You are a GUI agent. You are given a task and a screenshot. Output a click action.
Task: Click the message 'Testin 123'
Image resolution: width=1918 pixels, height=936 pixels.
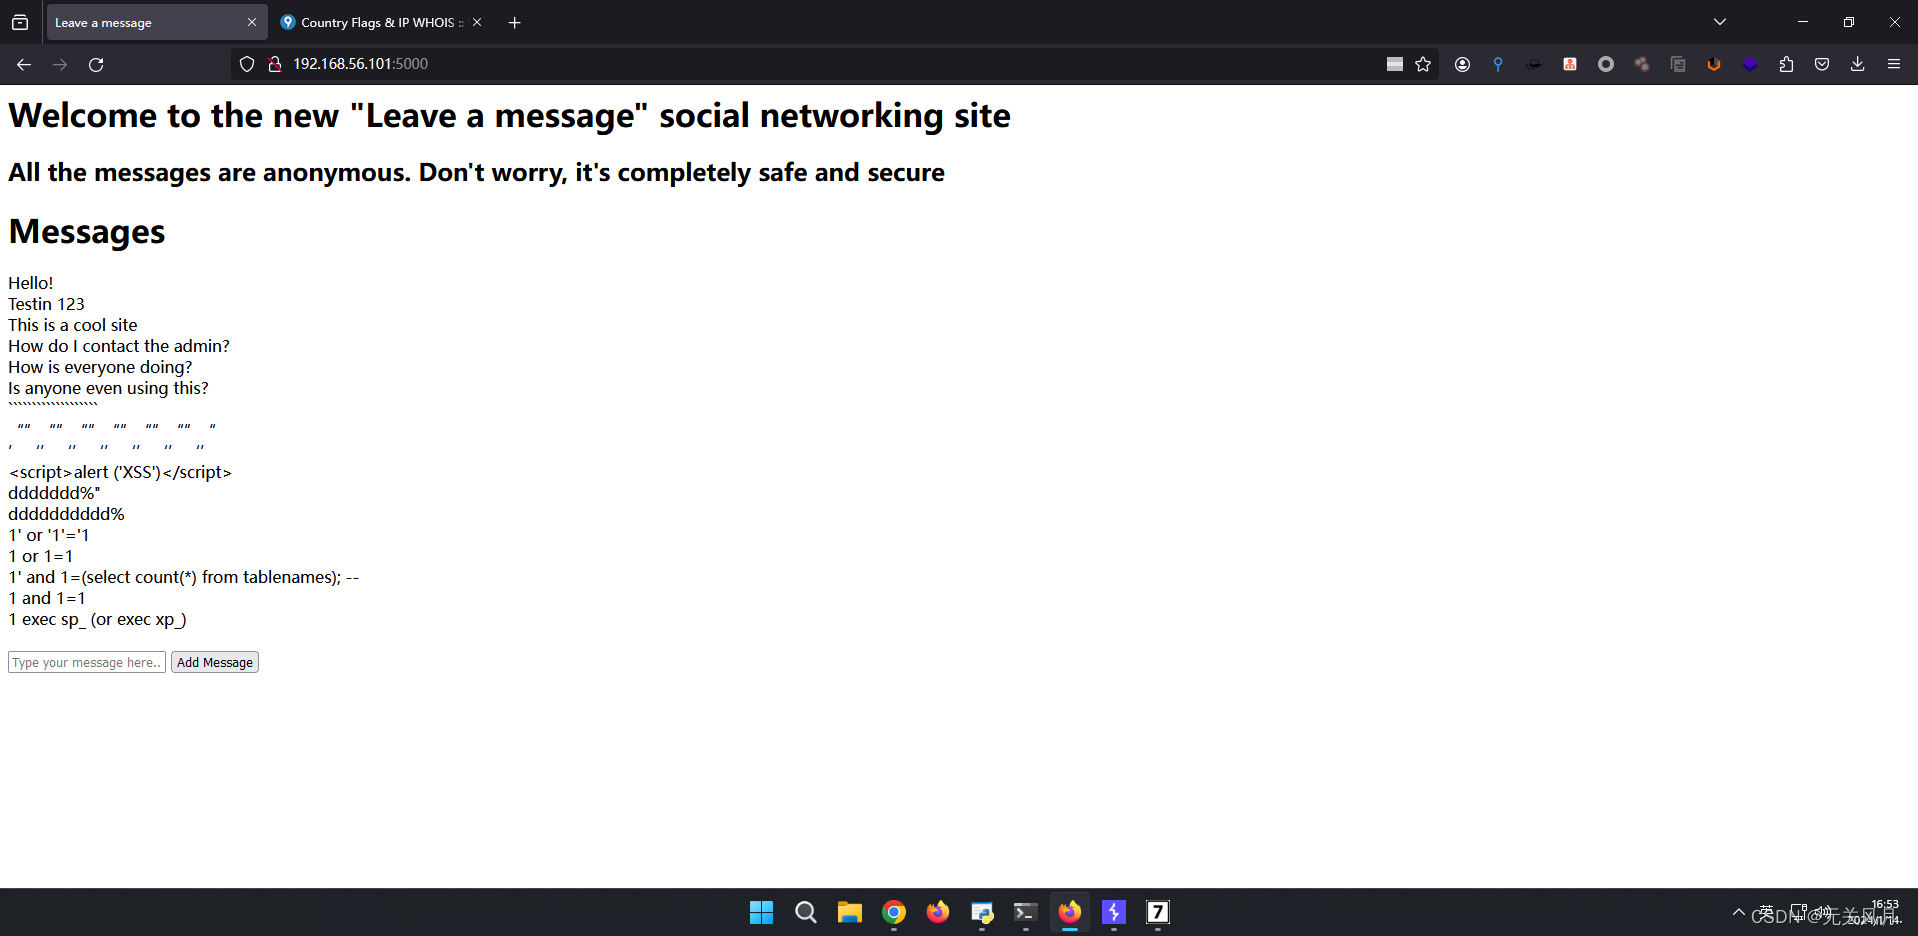(x=46, y=304)
